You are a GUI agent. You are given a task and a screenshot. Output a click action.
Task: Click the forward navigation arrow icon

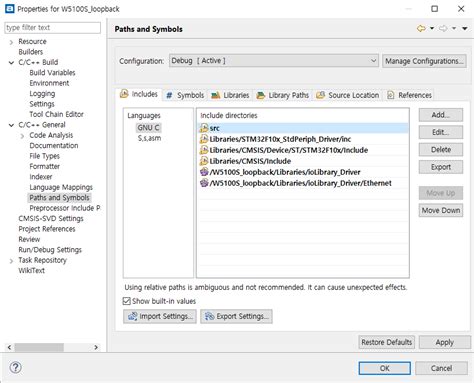443,29
